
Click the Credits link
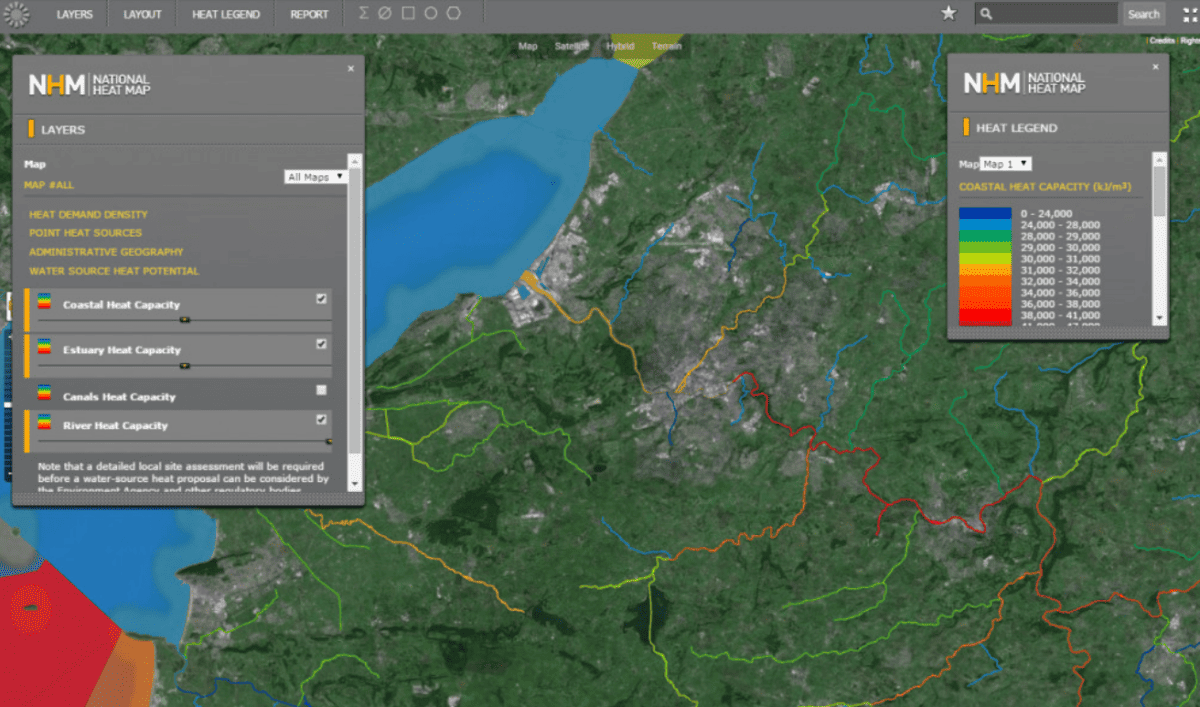(1161, 41)
